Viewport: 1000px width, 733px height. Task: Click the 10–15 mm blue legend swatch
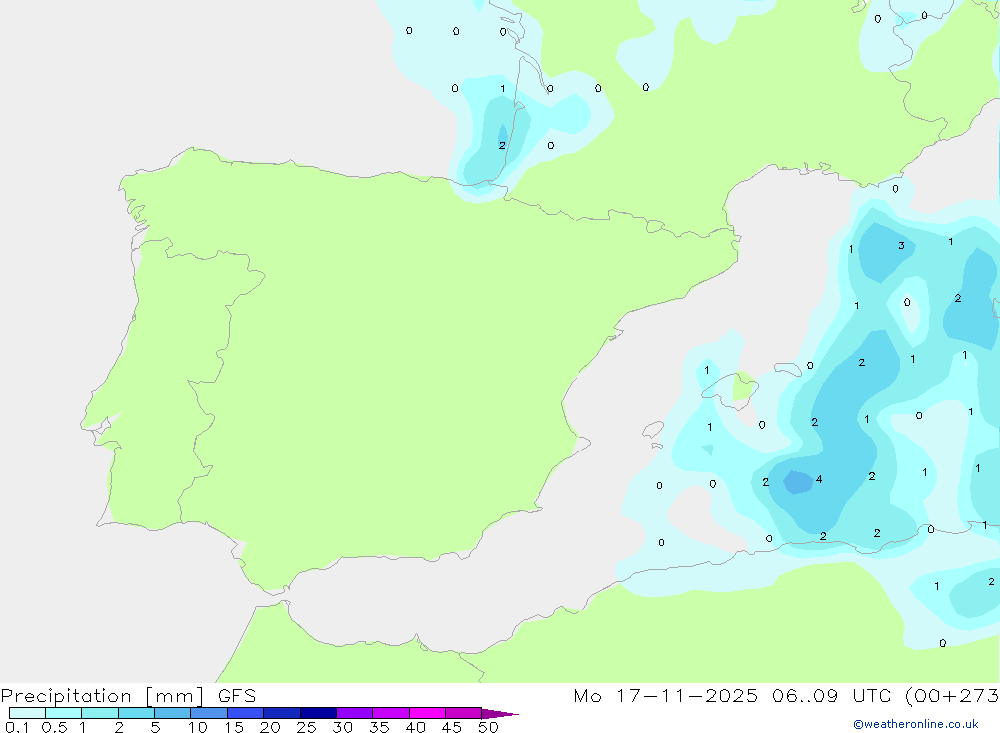click(209, 713)
